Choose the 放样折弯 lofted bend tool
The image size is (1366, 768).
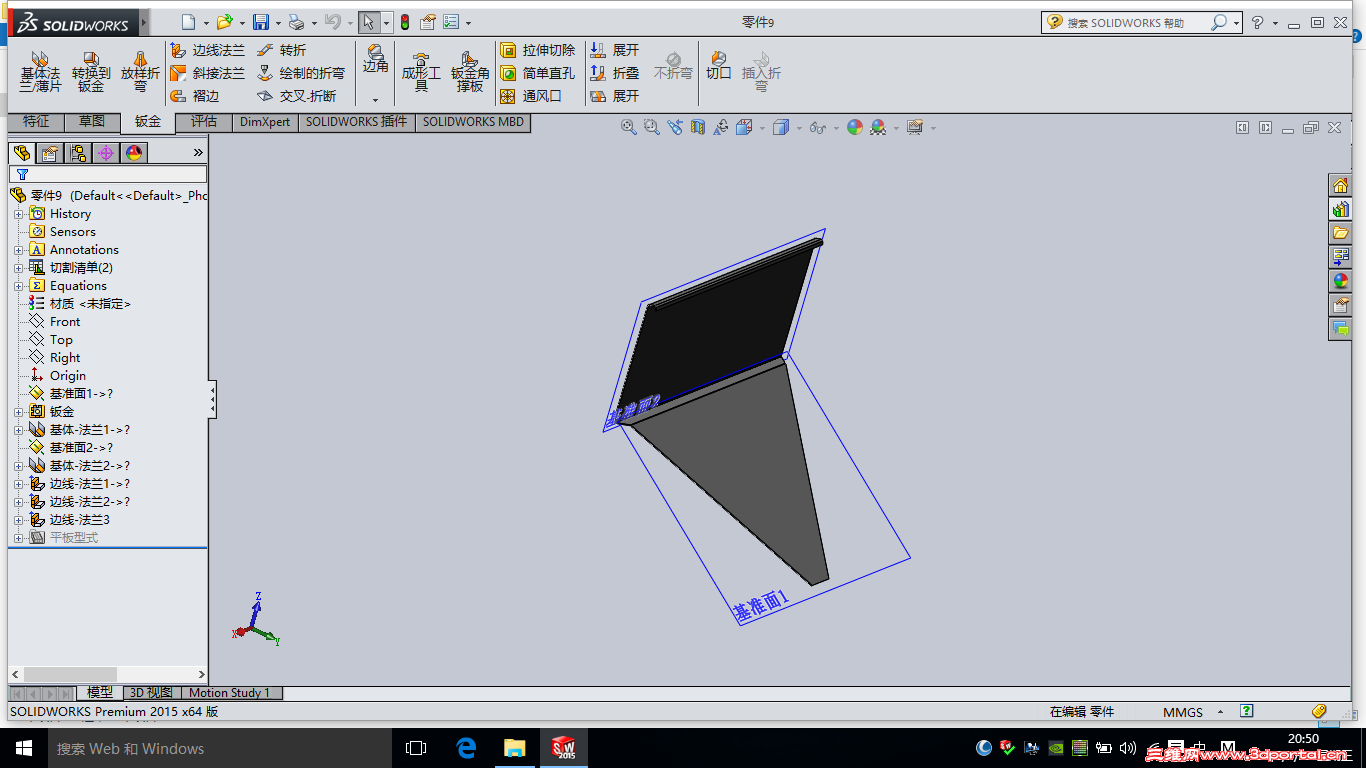point(140,72)
